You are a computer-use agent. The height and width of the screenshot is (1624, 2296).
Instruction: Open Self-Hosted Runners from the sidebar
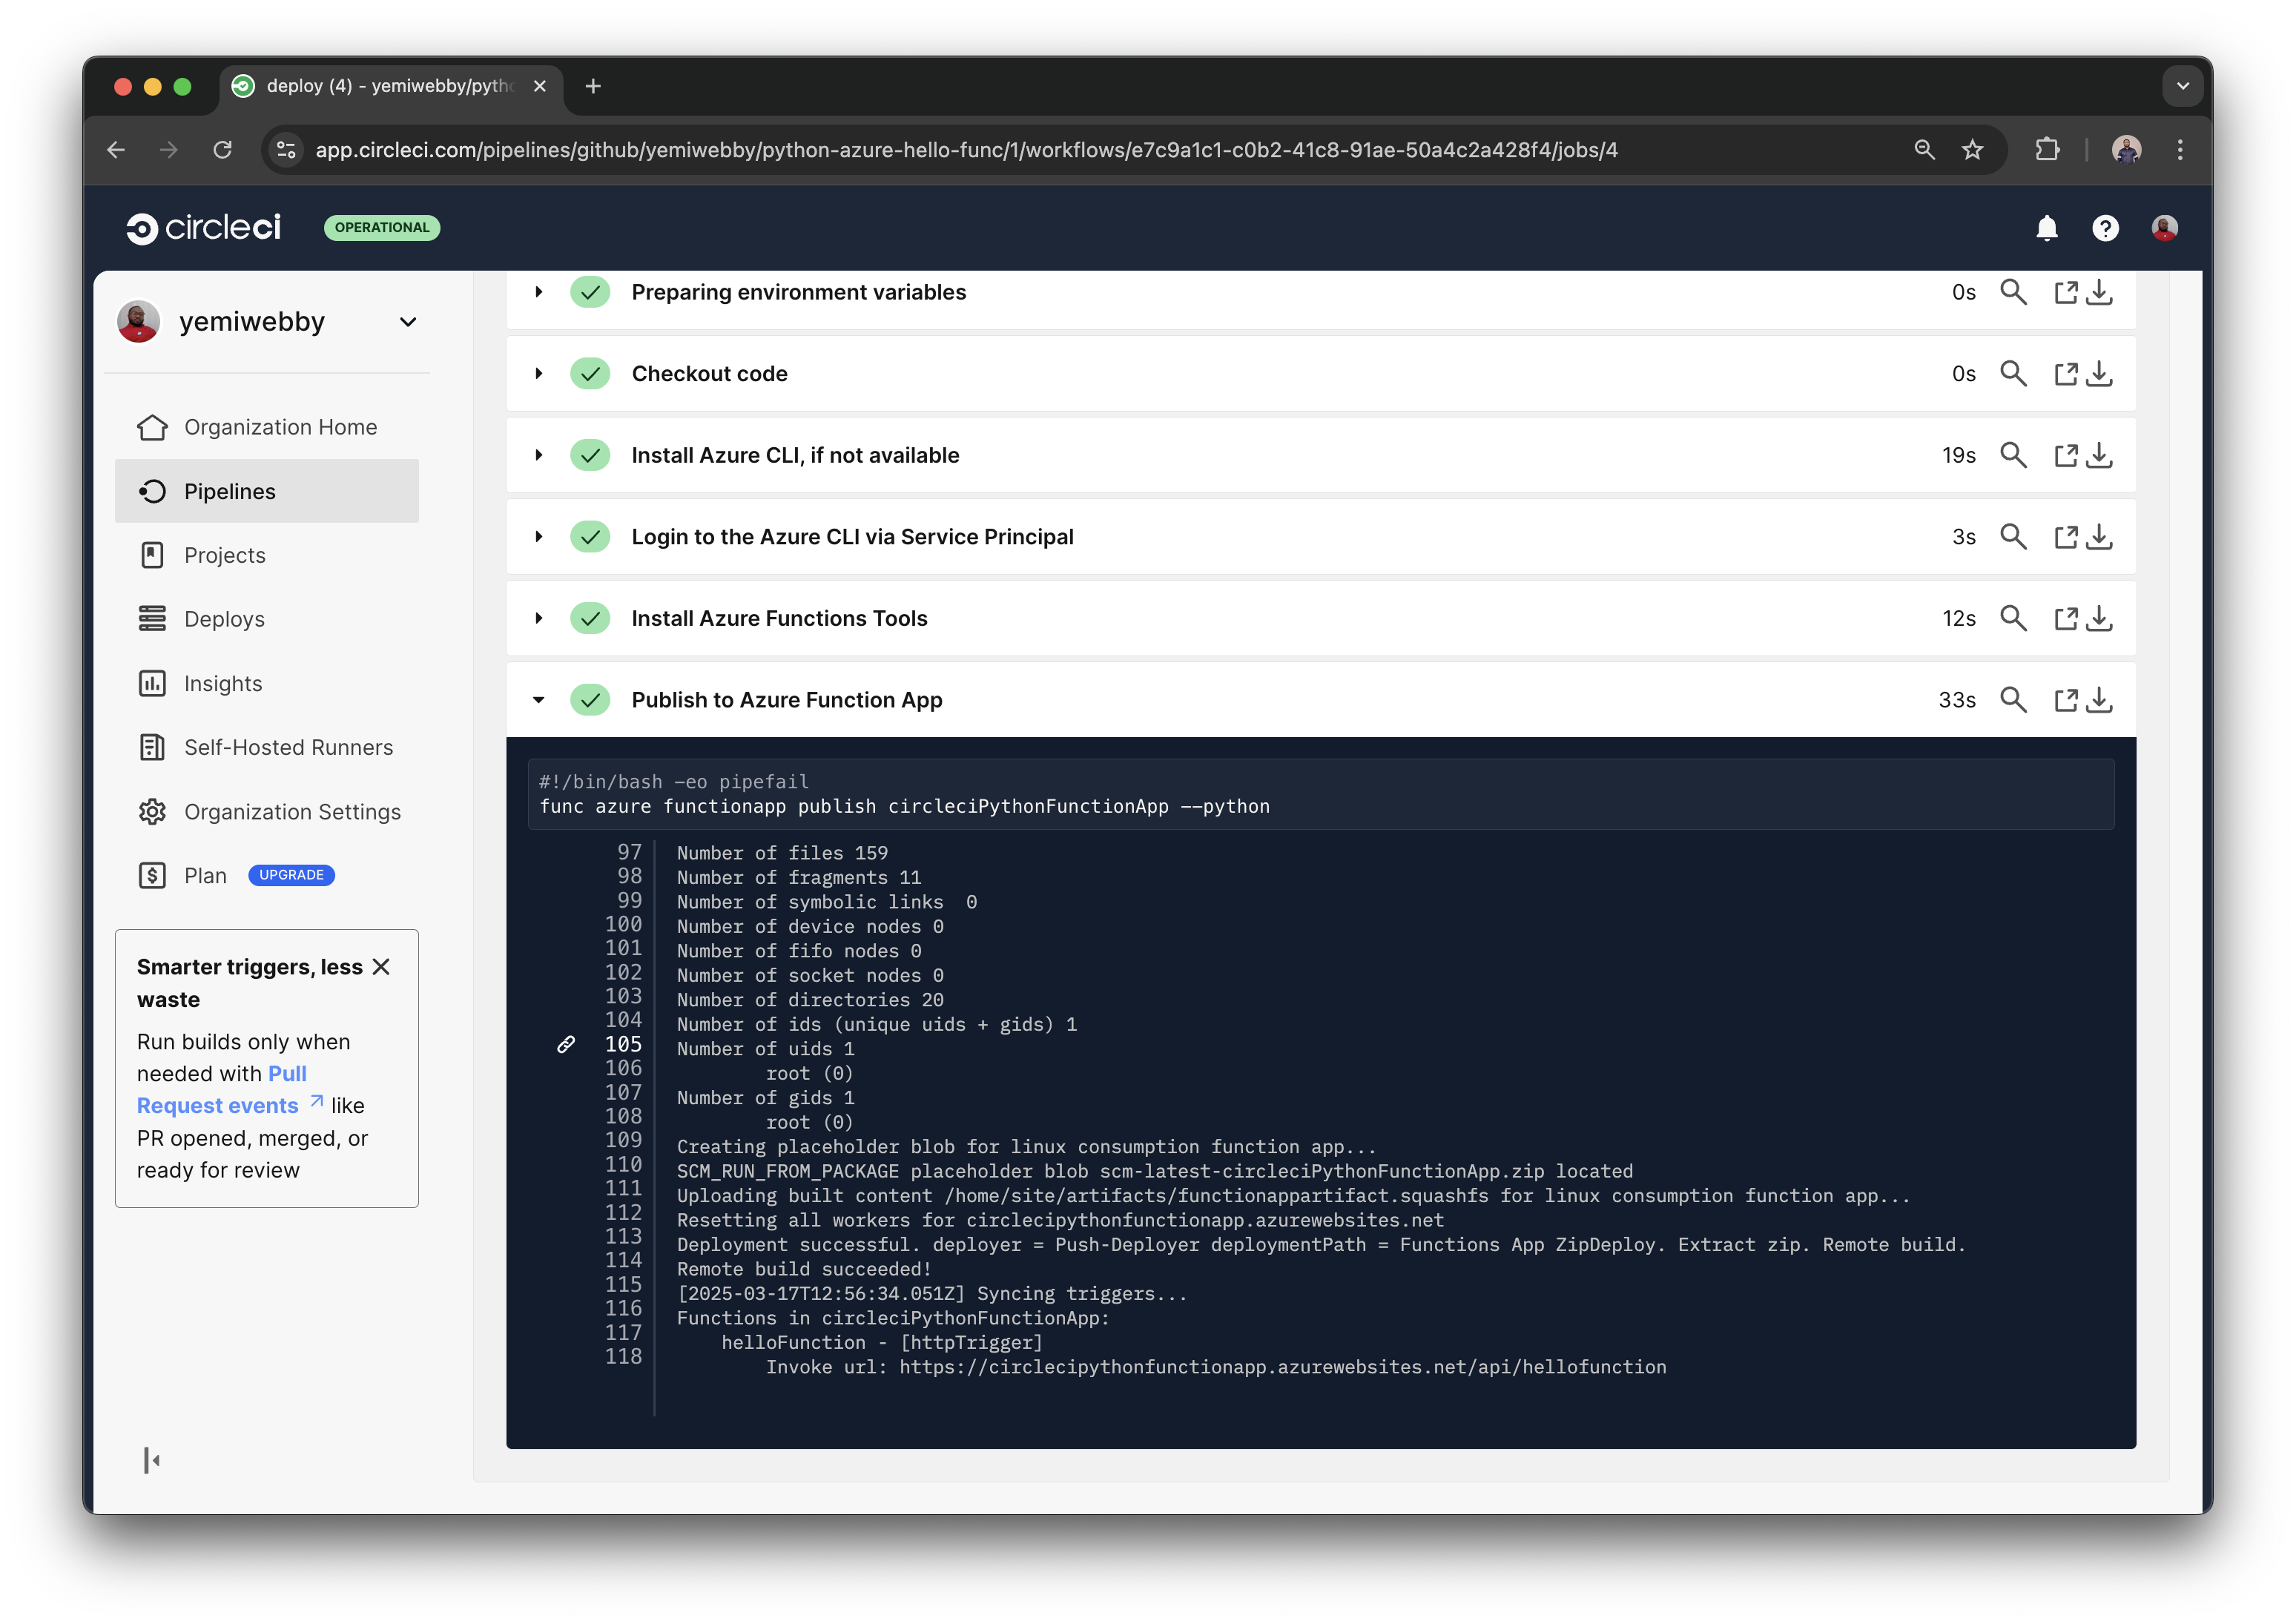(288, 747)
